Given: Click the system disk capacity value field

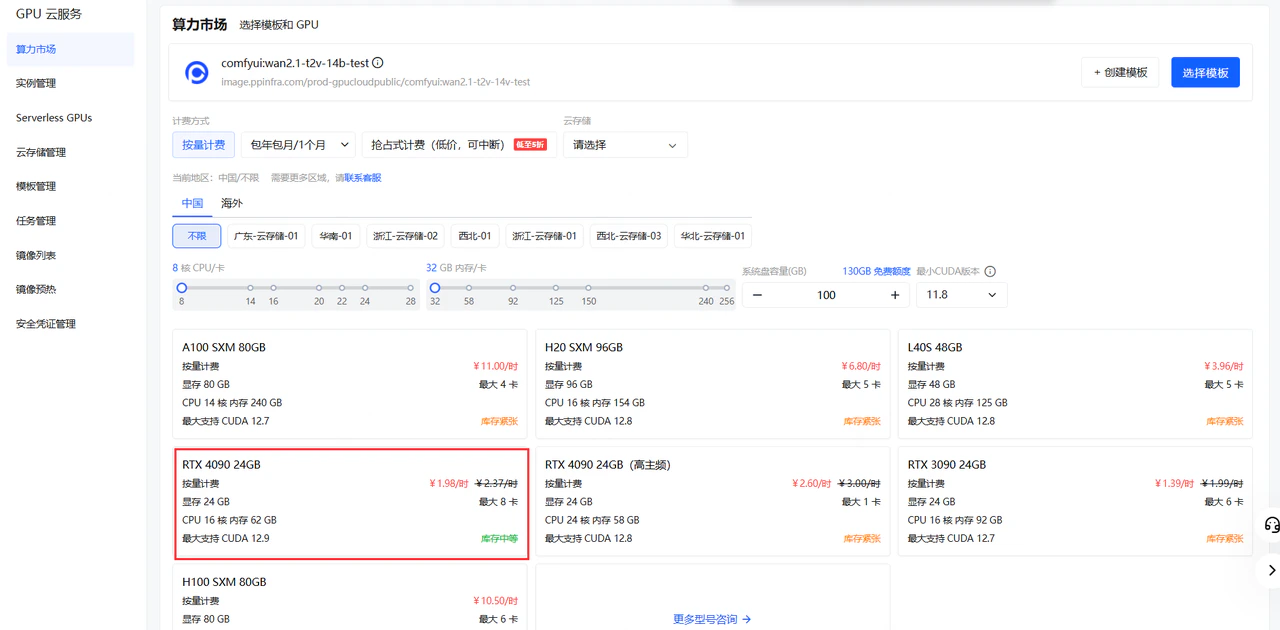Looking at the screenshot, I should (826, 295).
